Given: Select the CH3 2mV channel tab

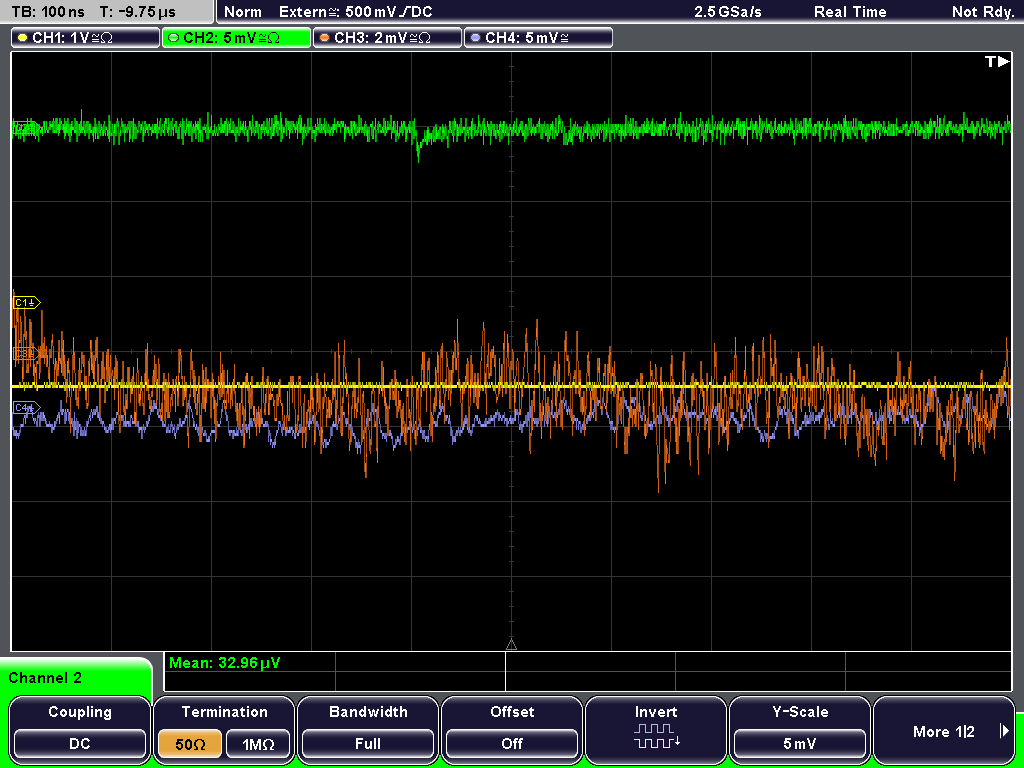Looking at the screenshot, I should pos(387,38).
